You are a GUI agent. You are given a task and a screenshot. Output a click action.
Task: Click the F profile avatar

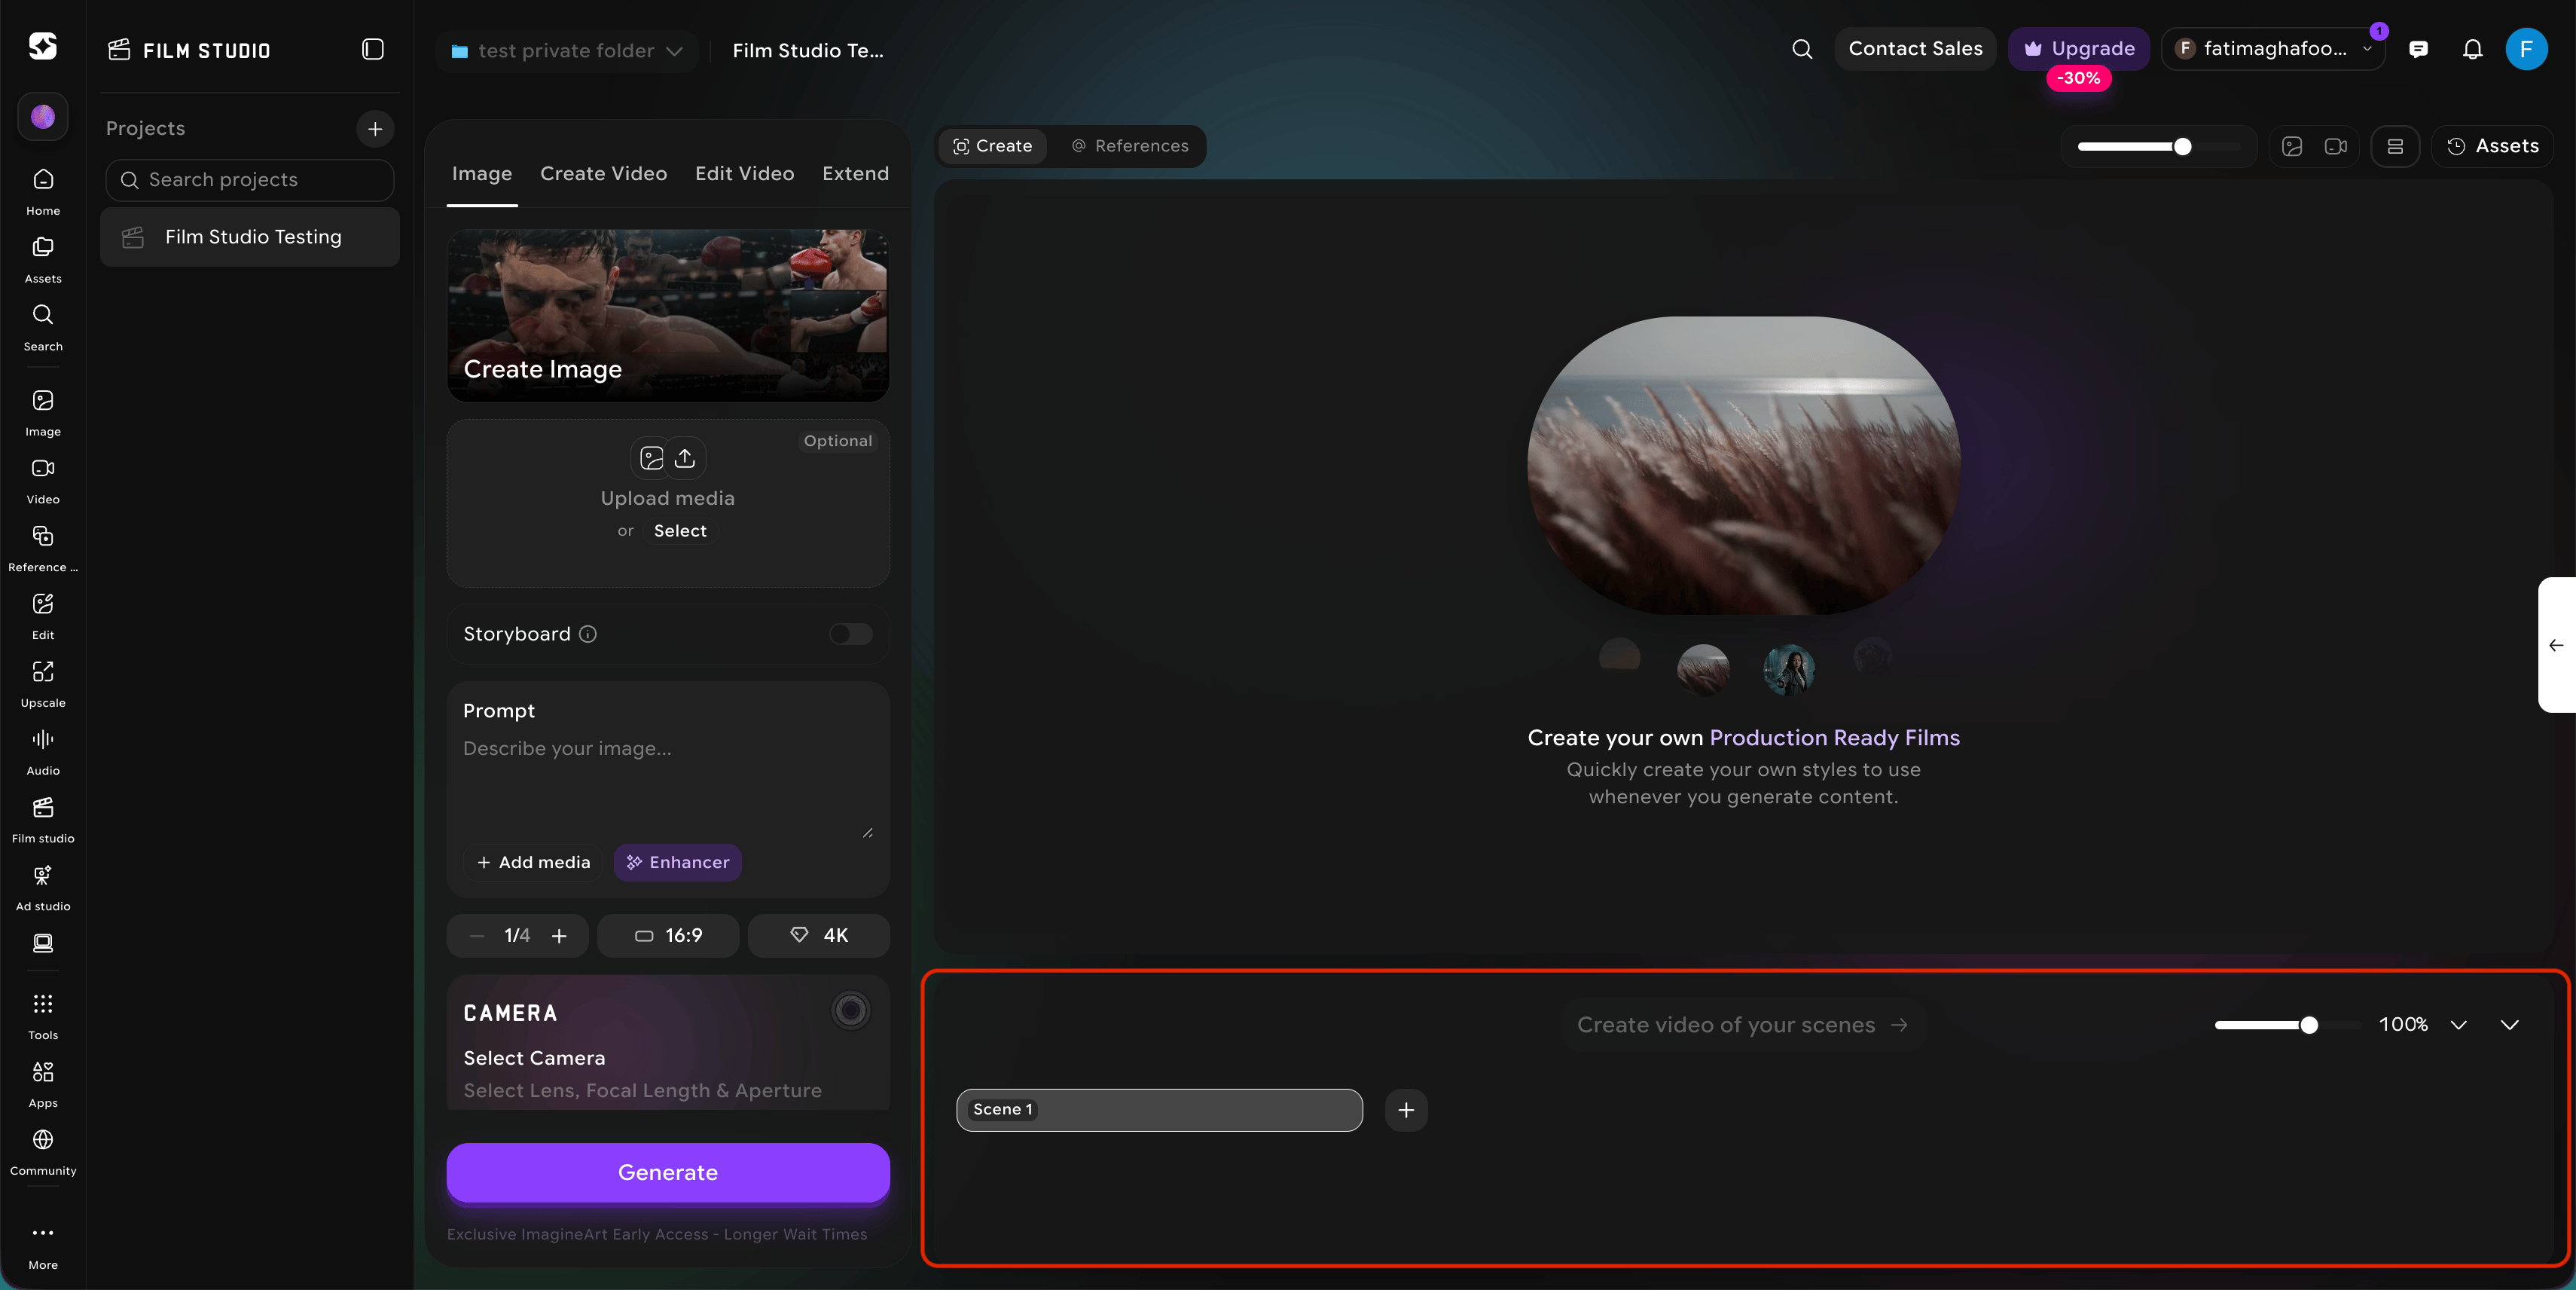click(x=2526, y=49)
